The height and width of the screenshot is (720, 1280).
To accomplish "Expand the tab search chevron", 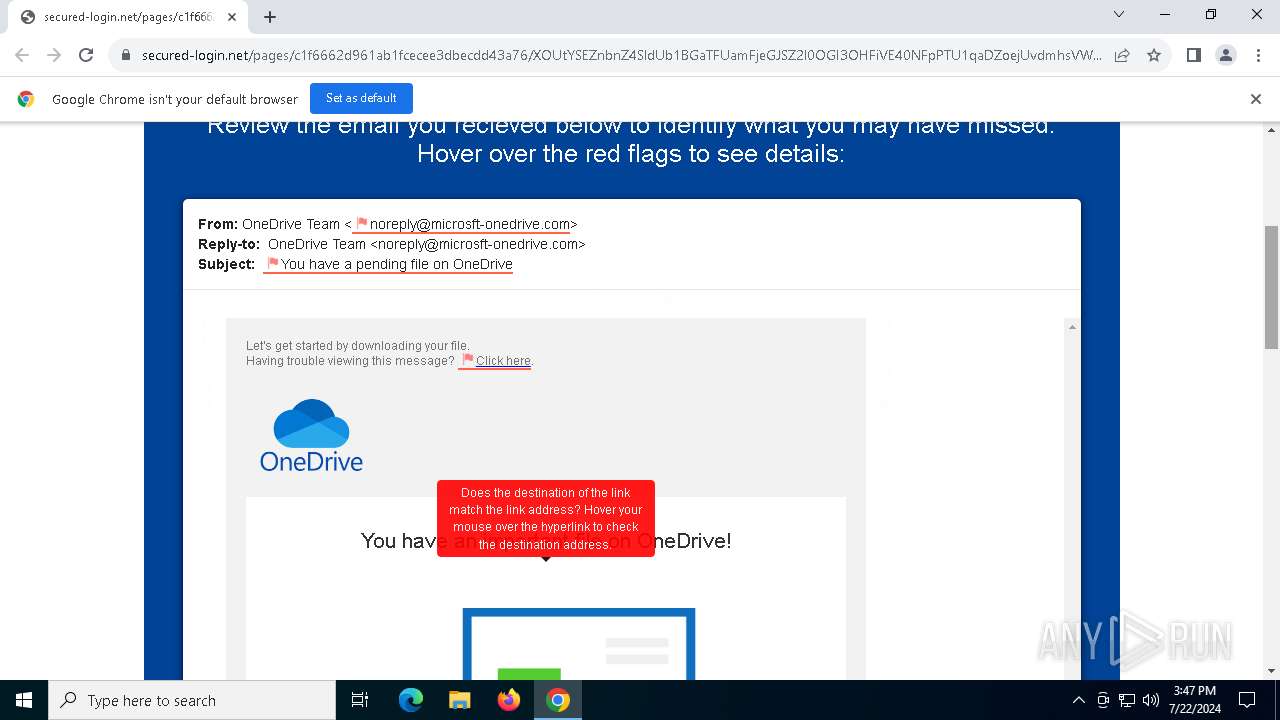I will coord(1119,14).
